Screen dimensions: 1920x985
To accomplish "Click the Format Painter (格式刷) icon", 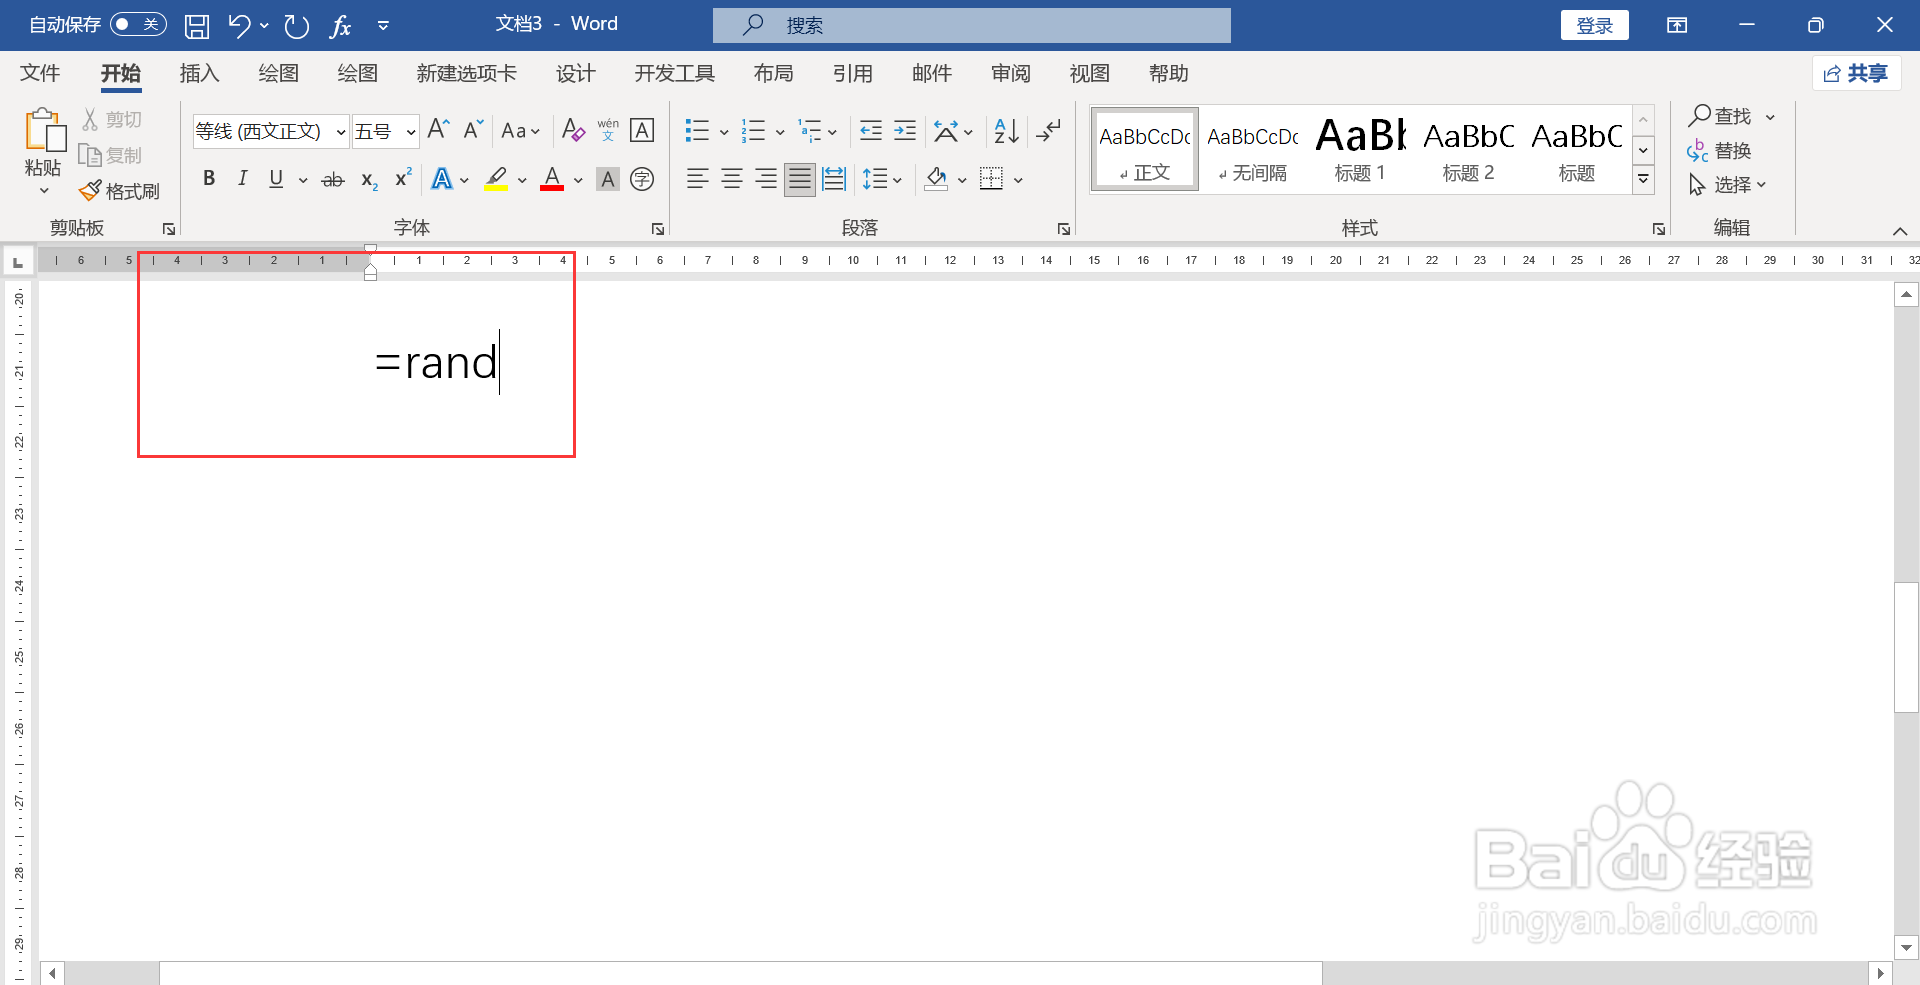I will pos(90,190).
